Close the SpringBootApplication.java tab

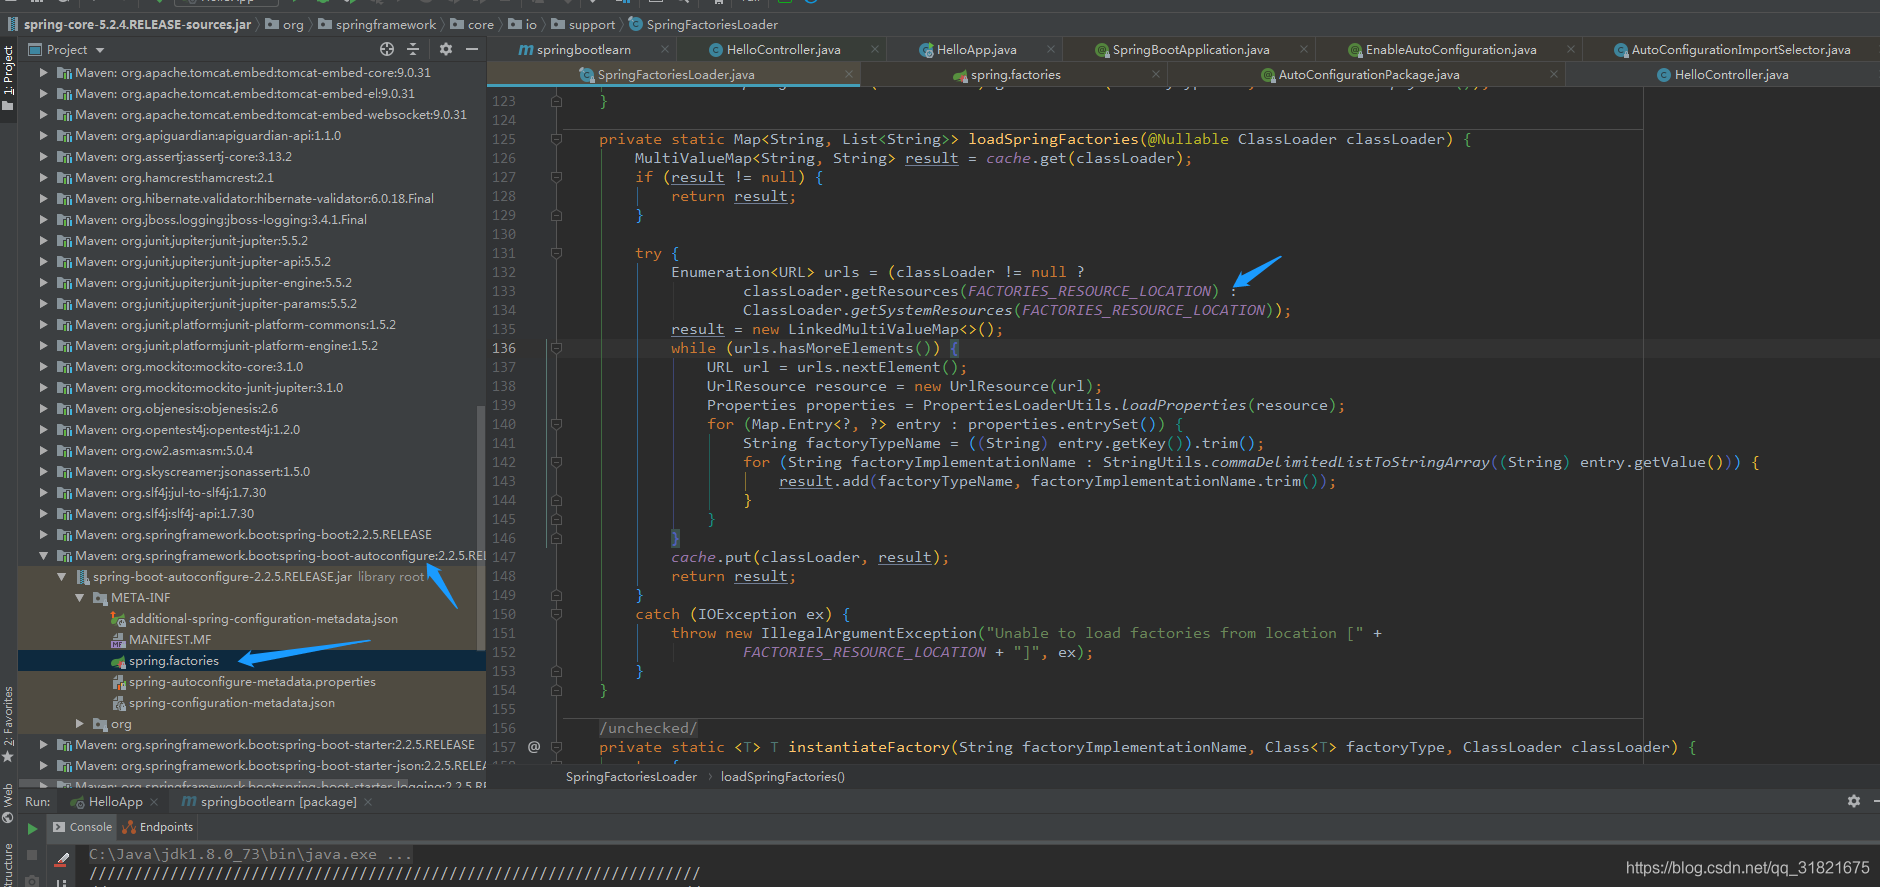[1304, 49]
